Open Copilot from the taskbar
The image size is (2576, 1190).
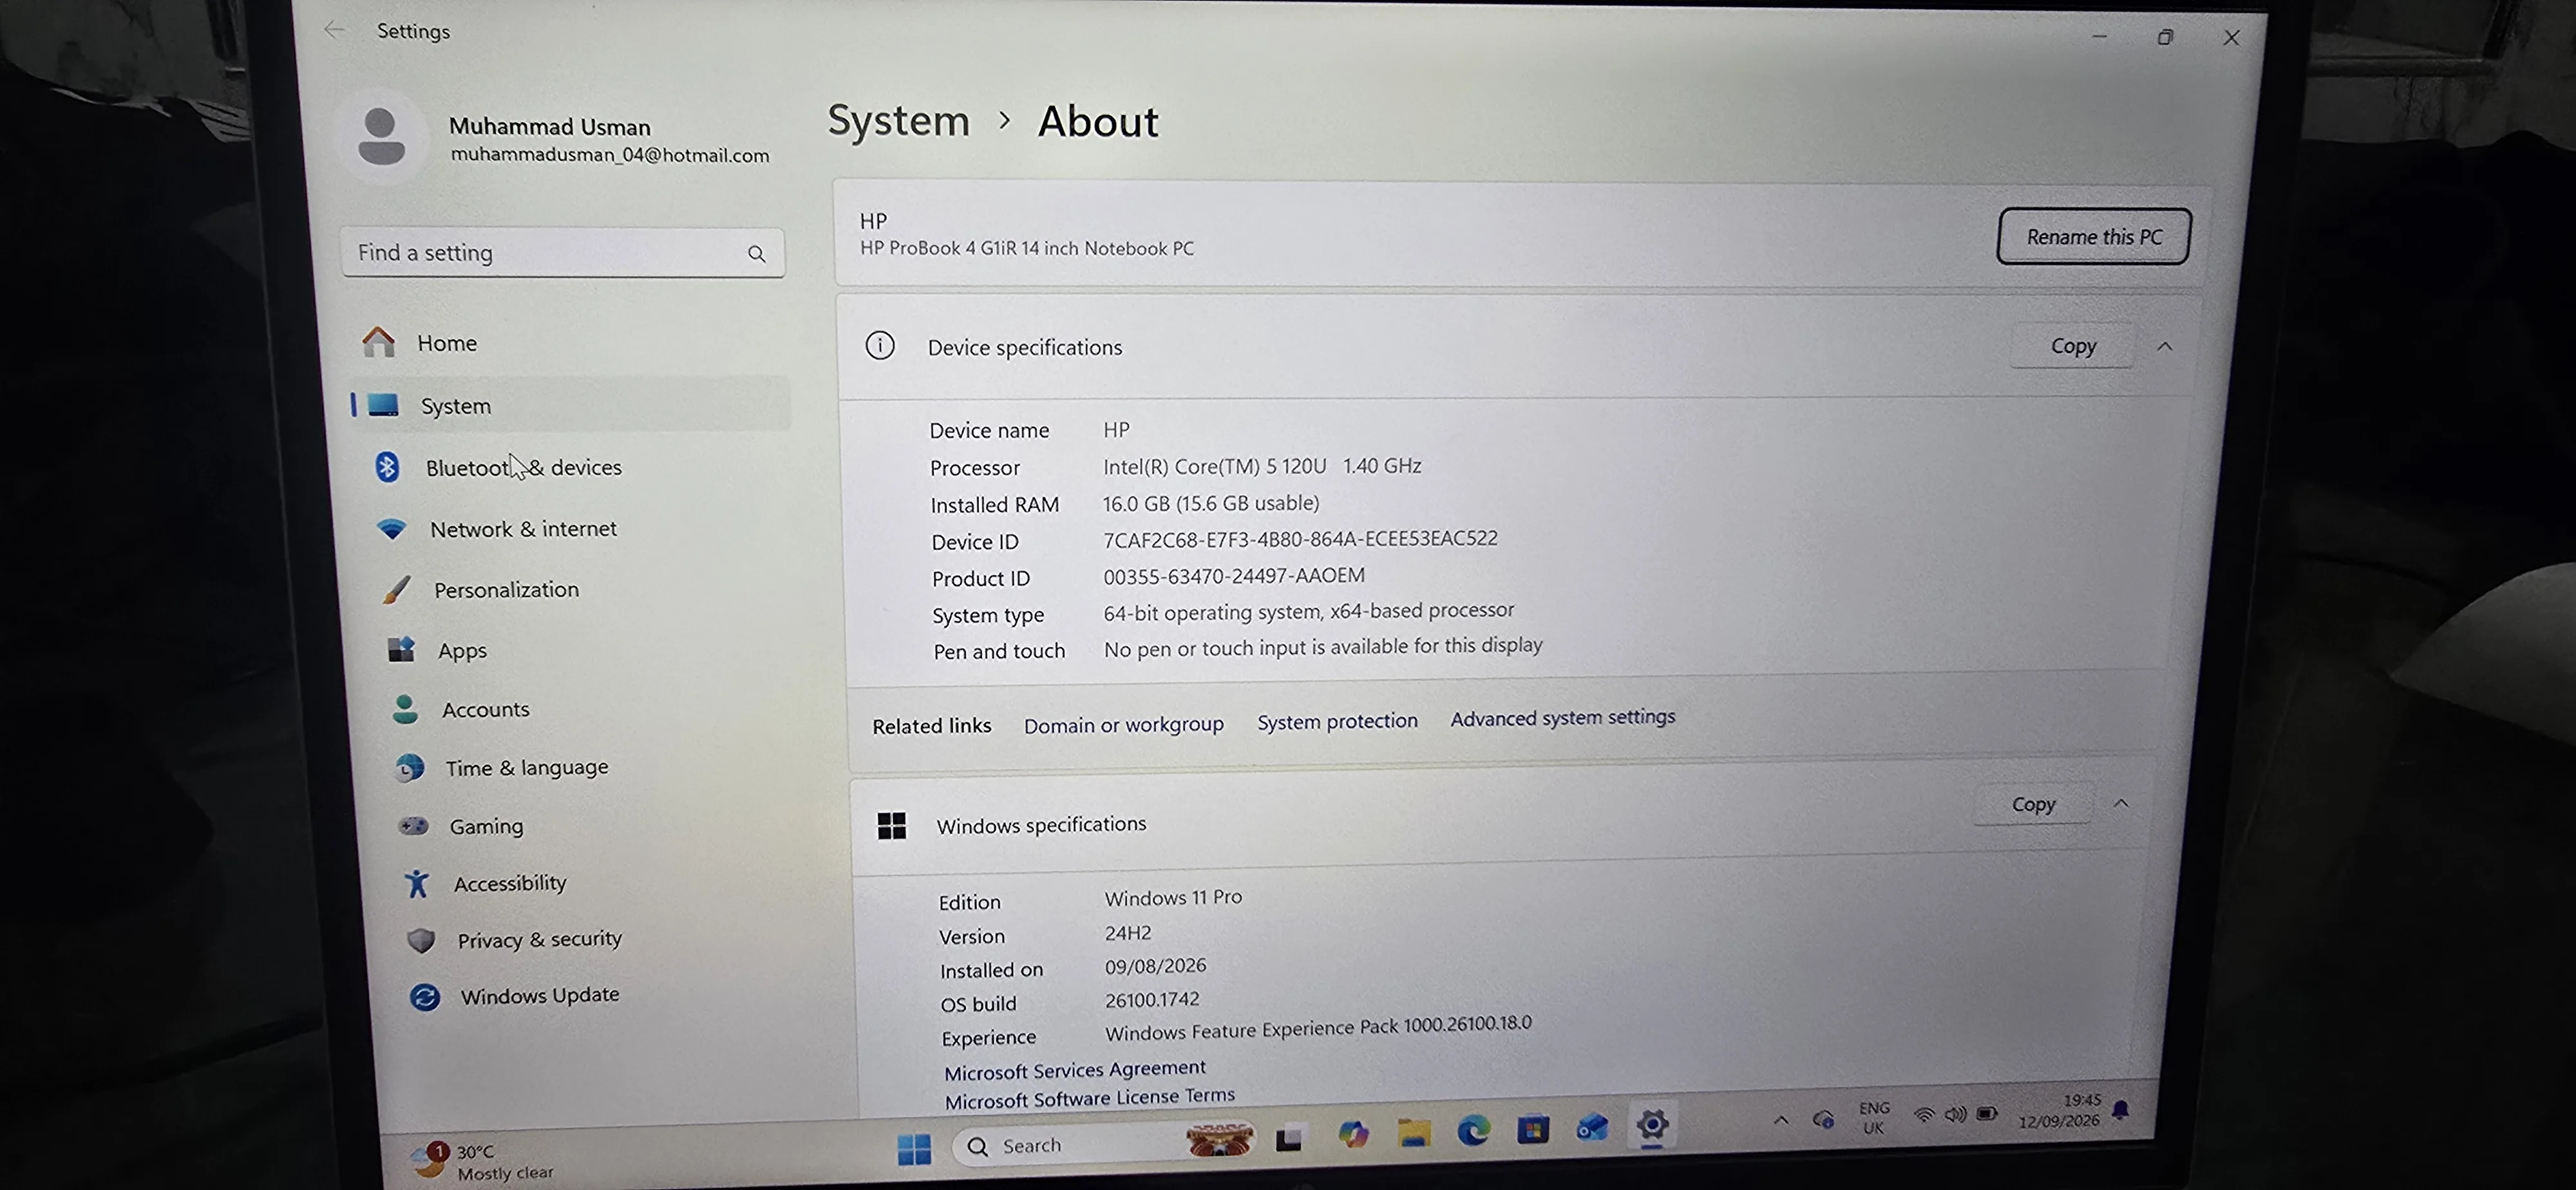(x=1353, y=1134)
